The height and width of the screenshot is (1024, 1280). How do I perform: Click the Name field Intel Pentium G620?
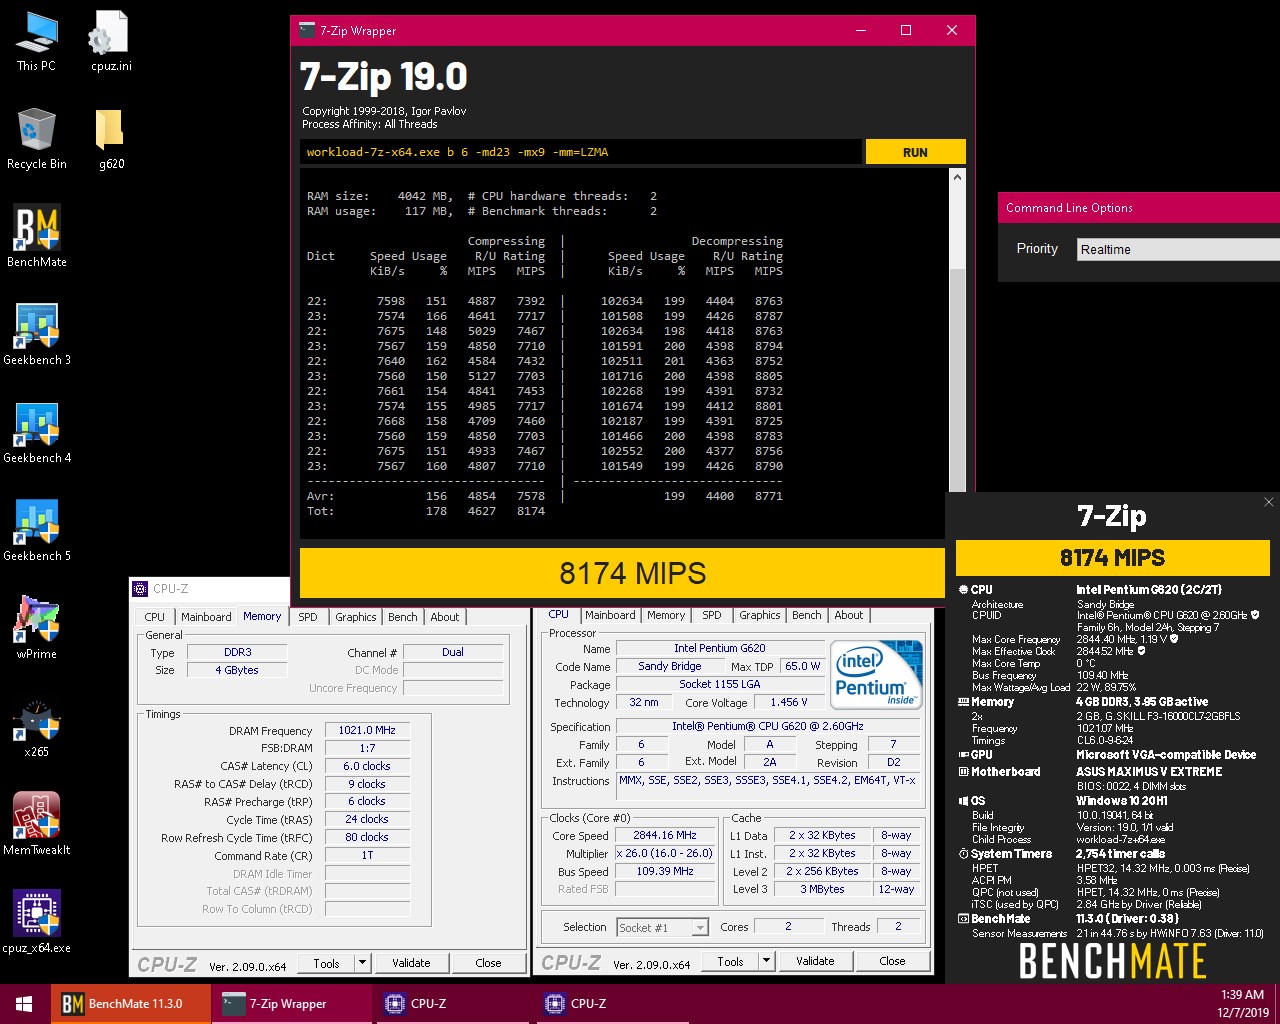tap(720, 648)
